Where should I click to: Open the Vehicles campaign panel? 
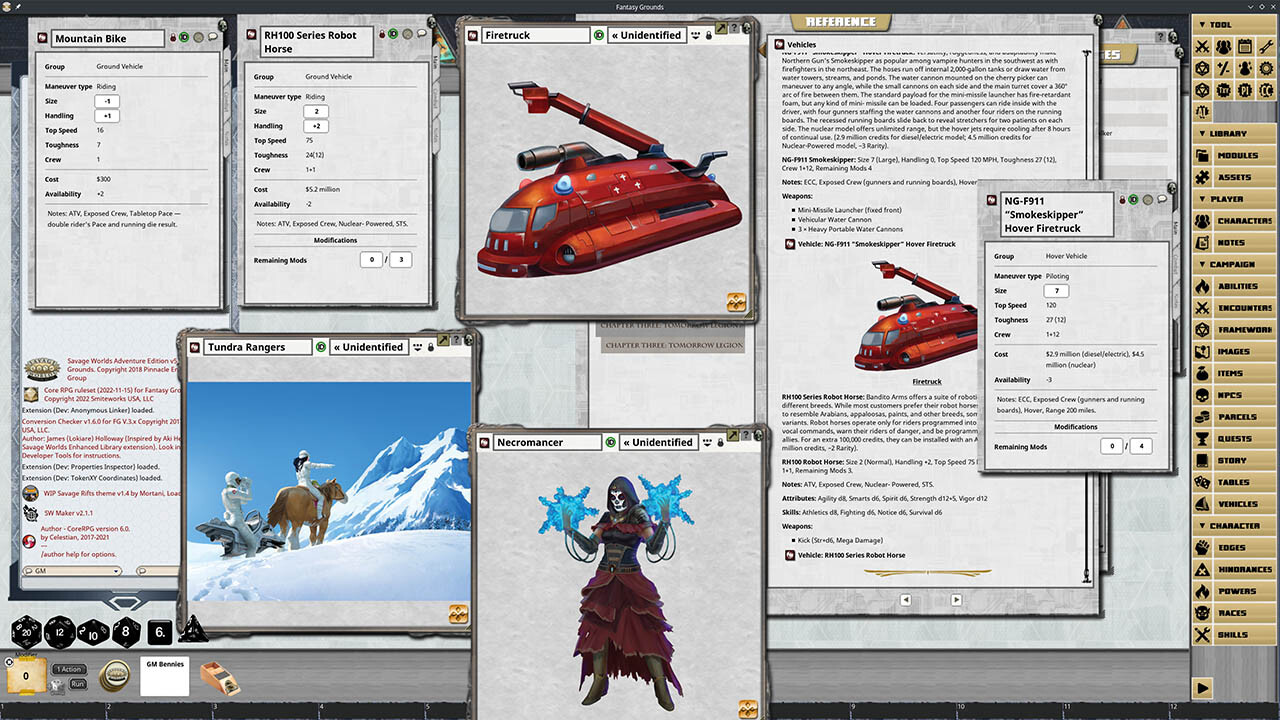pos(1240,502)
